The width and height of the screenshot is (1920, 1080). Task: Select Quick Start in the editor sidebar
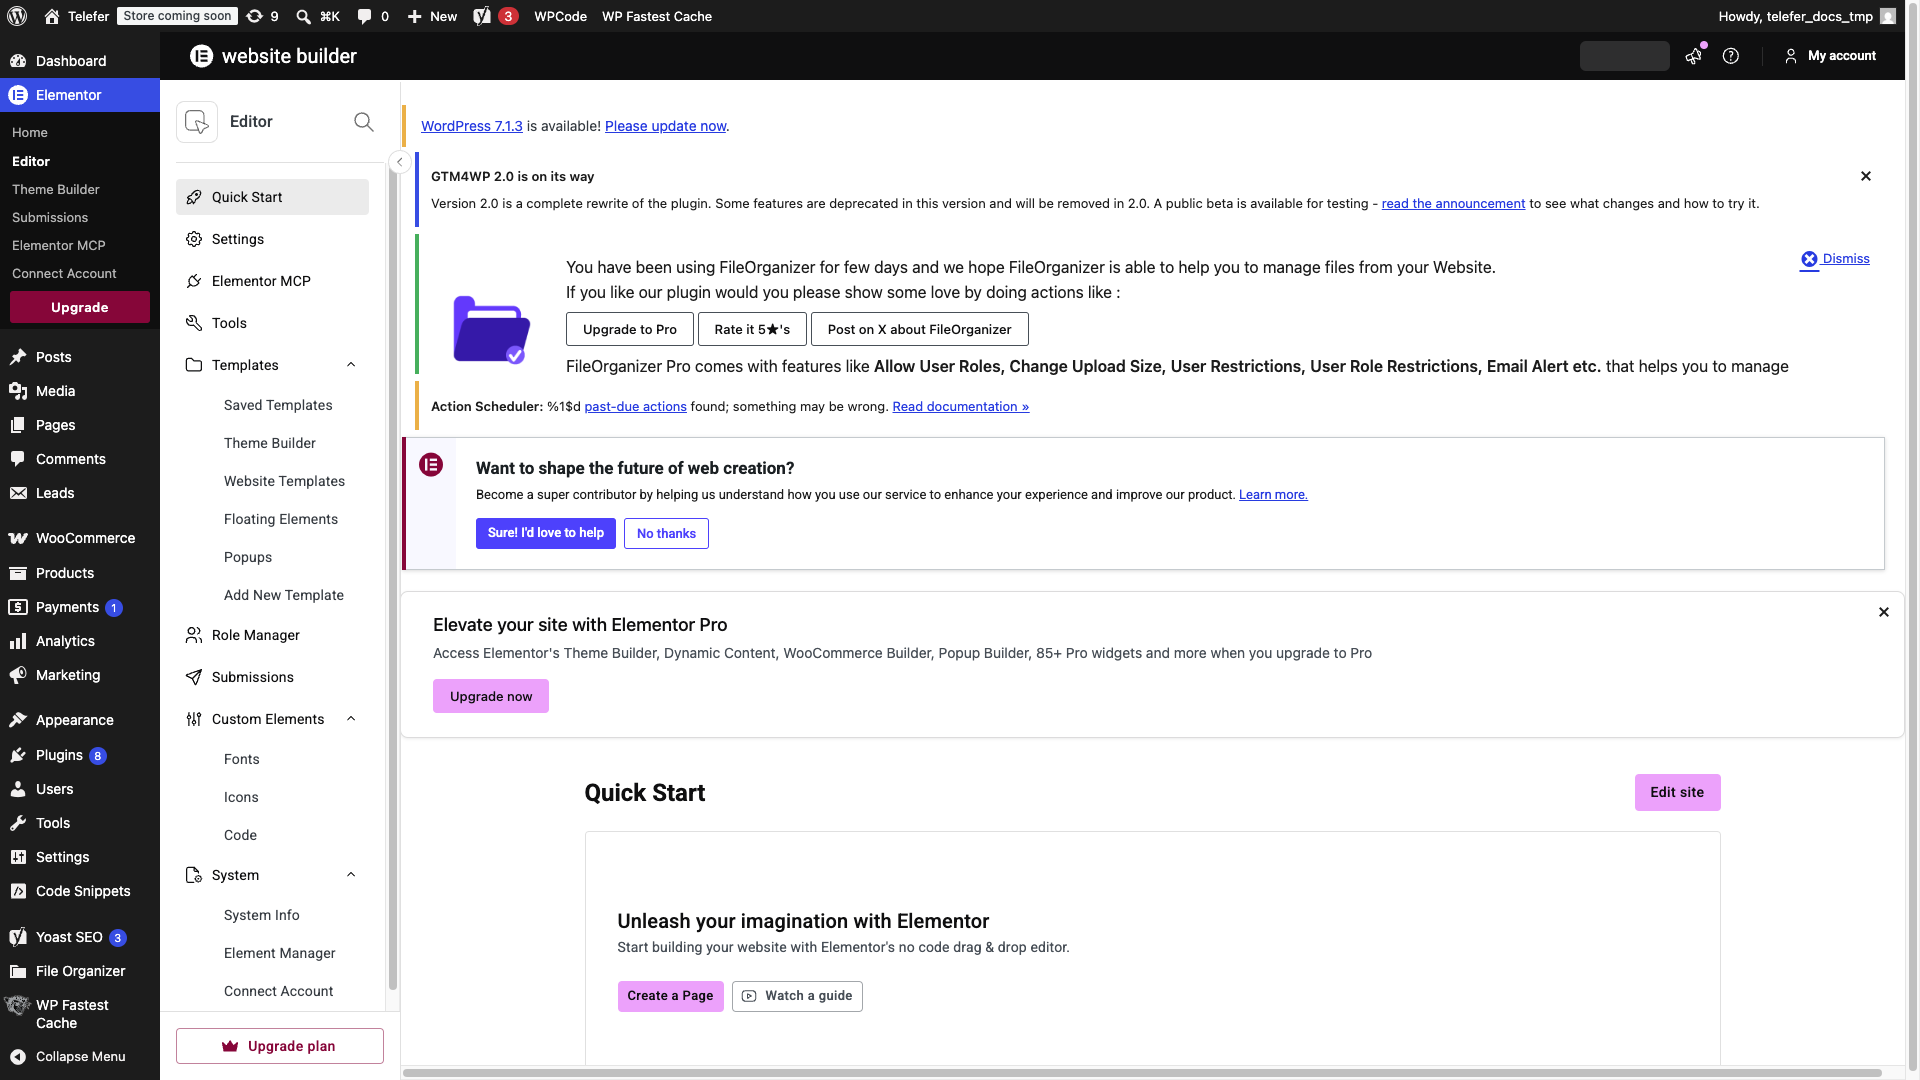click(x=272, y=197)
